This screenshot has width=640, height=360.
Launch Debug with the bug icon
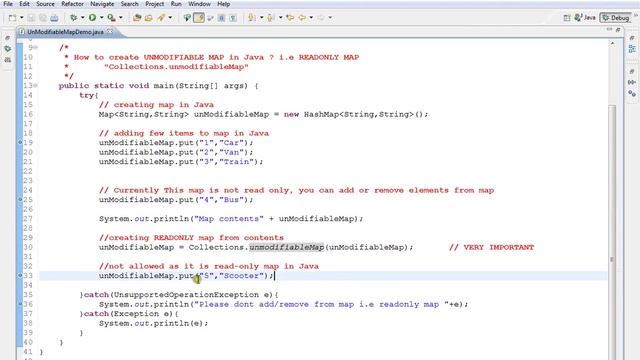point(73,18)
